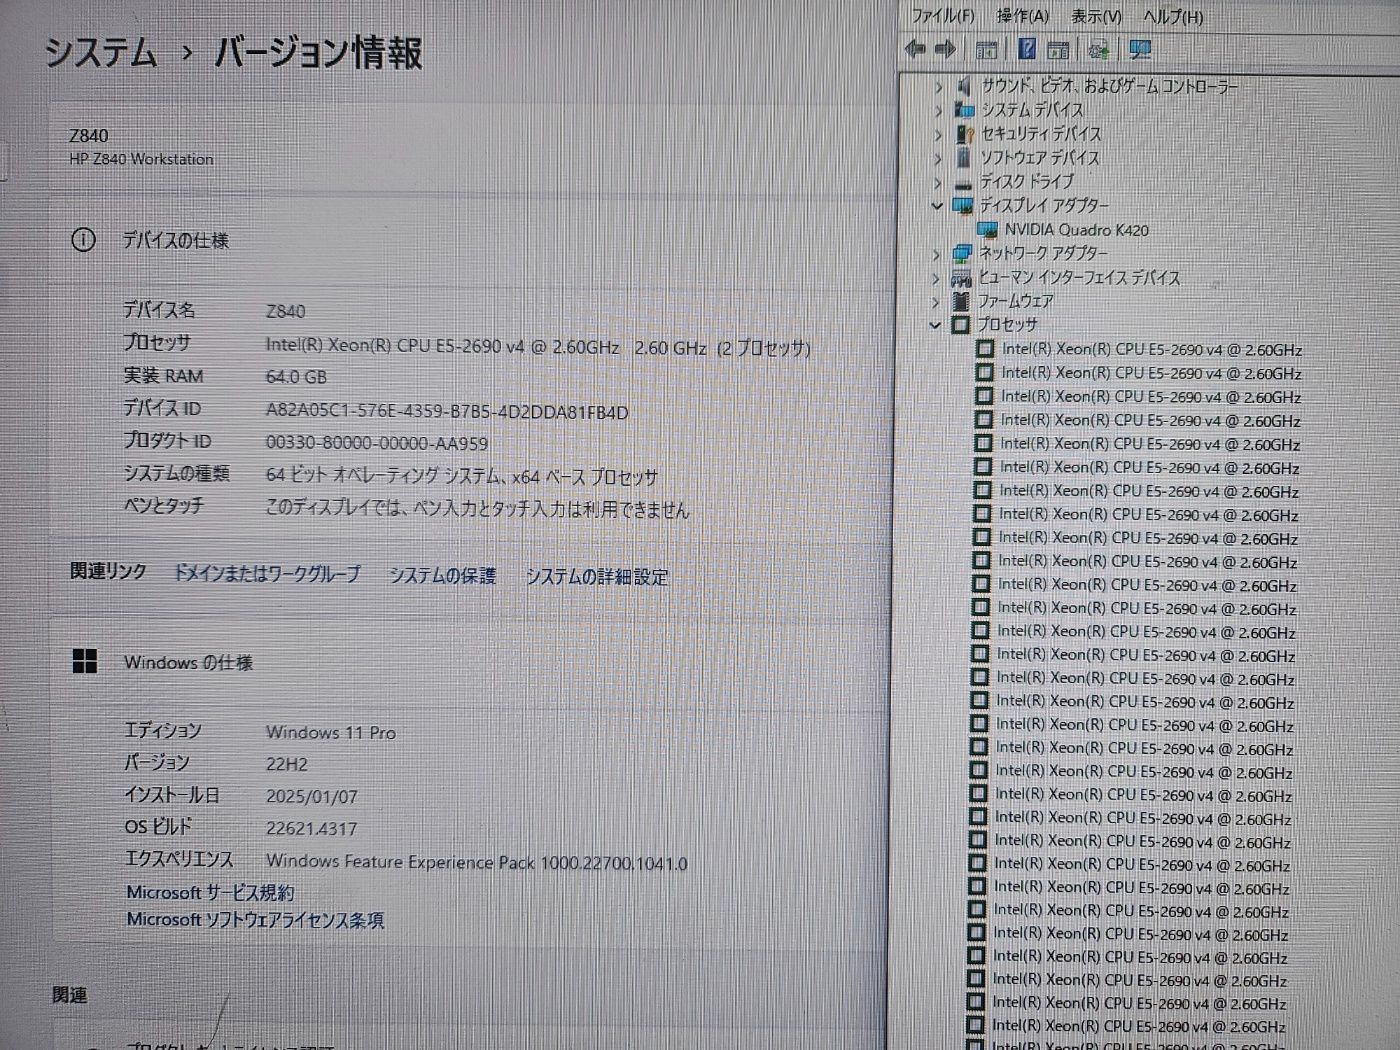This screenshot has height=1050, width=1400.
Task: Click the update driver toolbar icon
Action: tap(1099, 49)
